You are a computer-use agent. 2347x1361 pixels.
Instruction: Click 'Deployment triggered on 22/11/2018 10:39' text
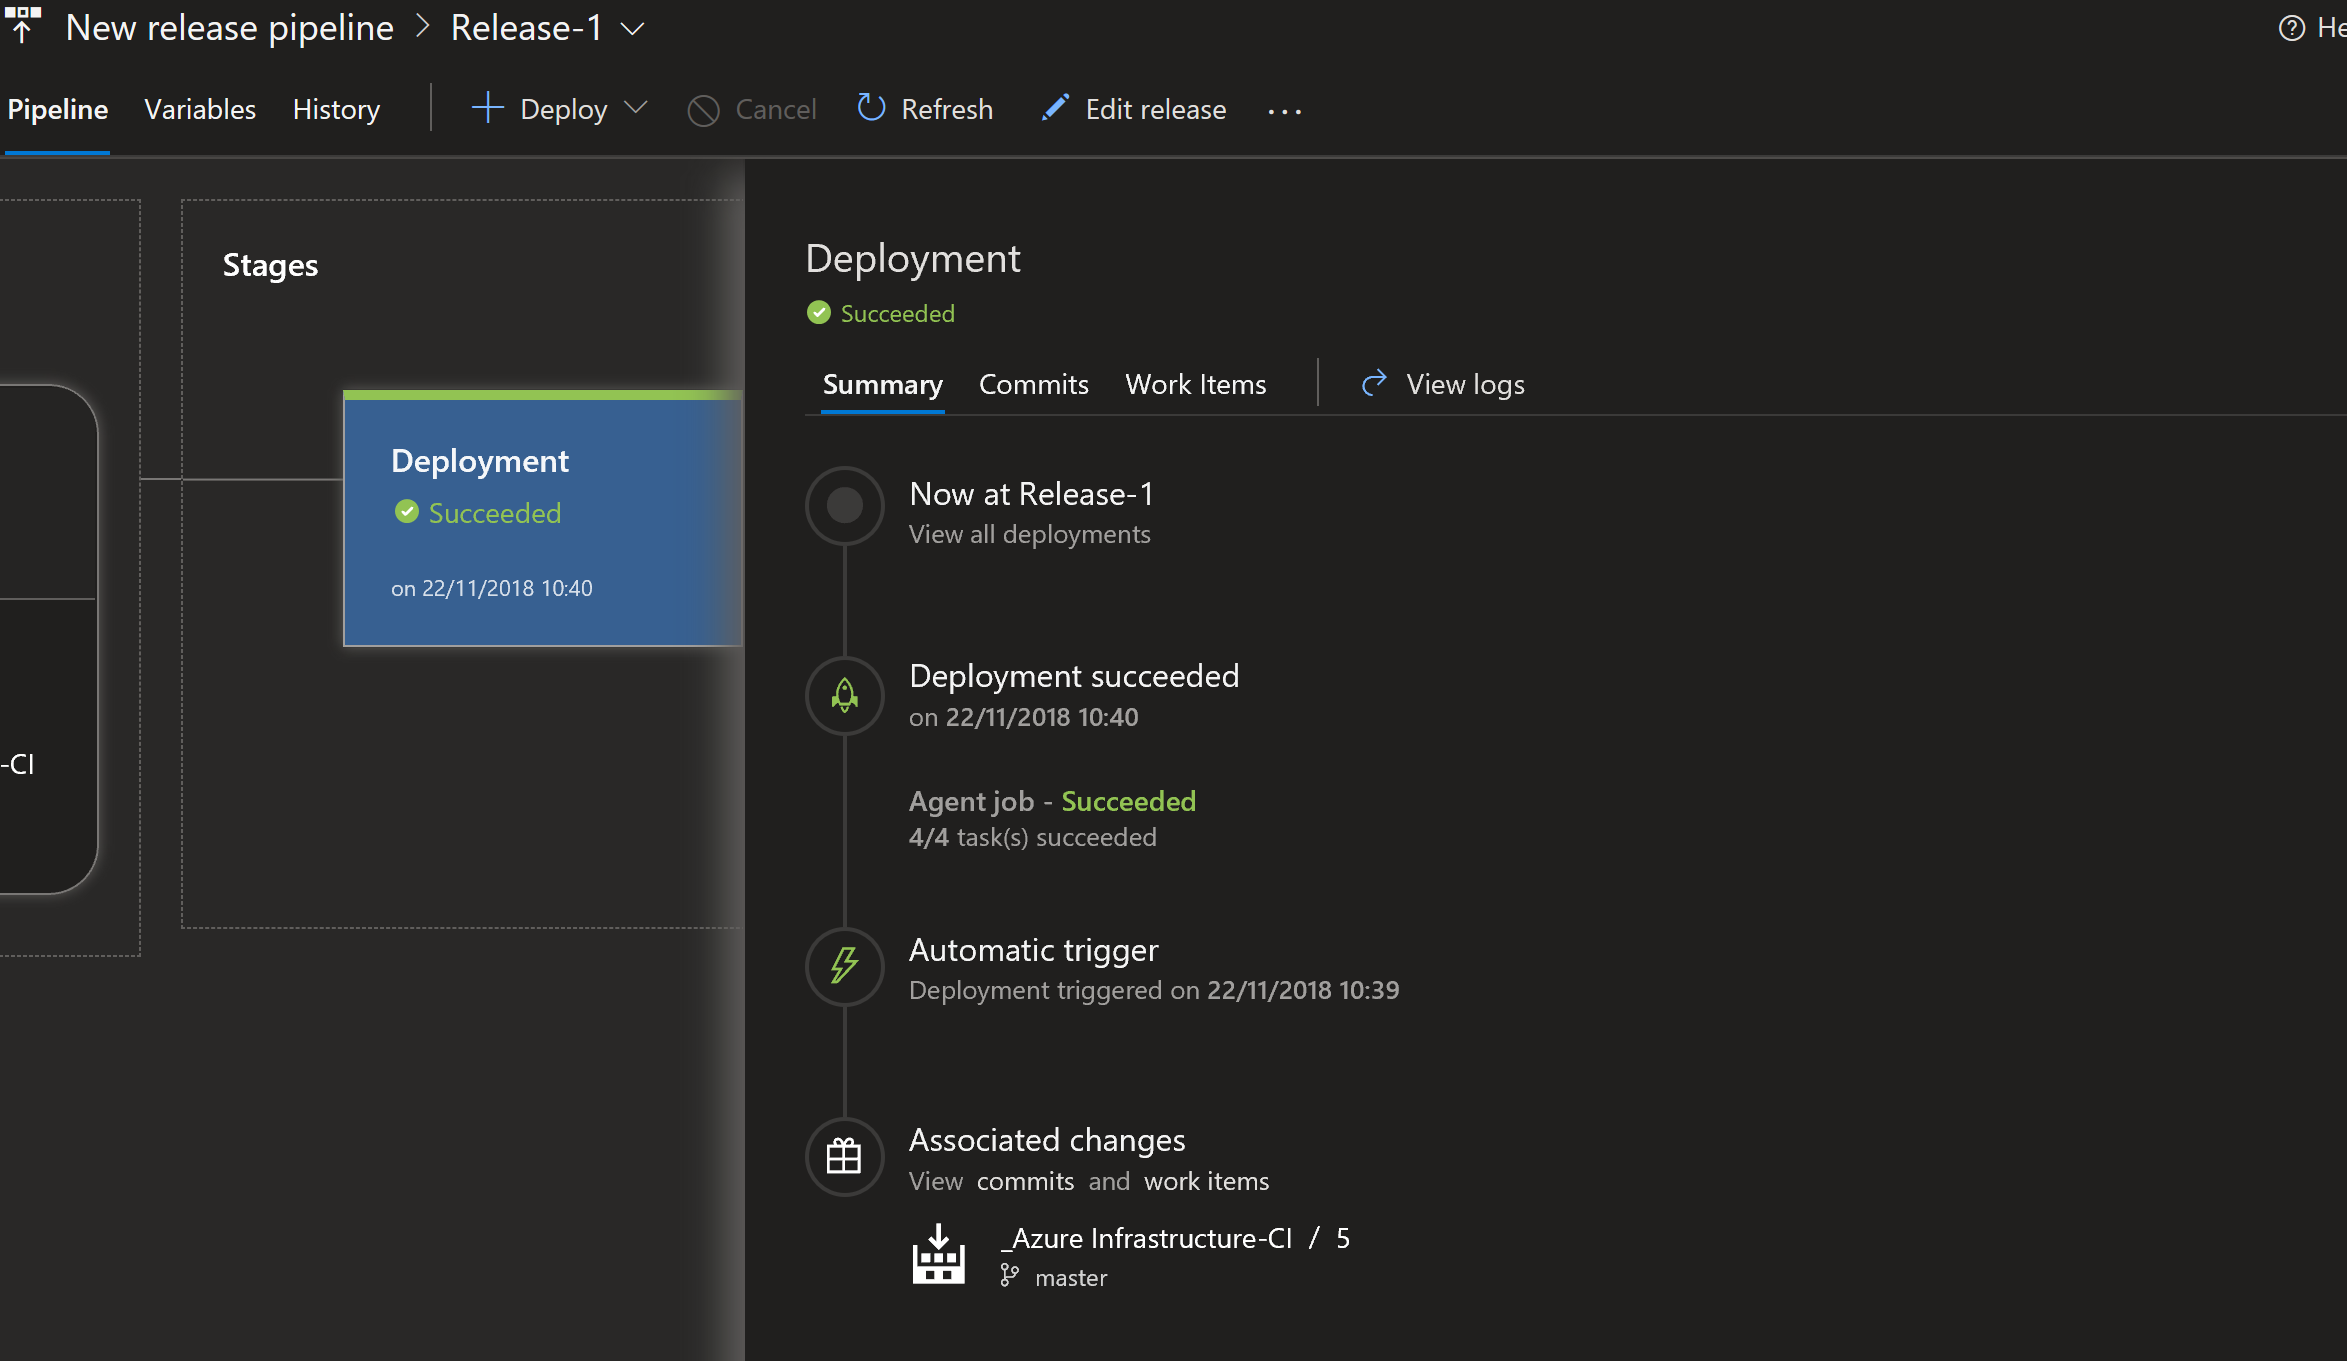[x=1154, y=990]
